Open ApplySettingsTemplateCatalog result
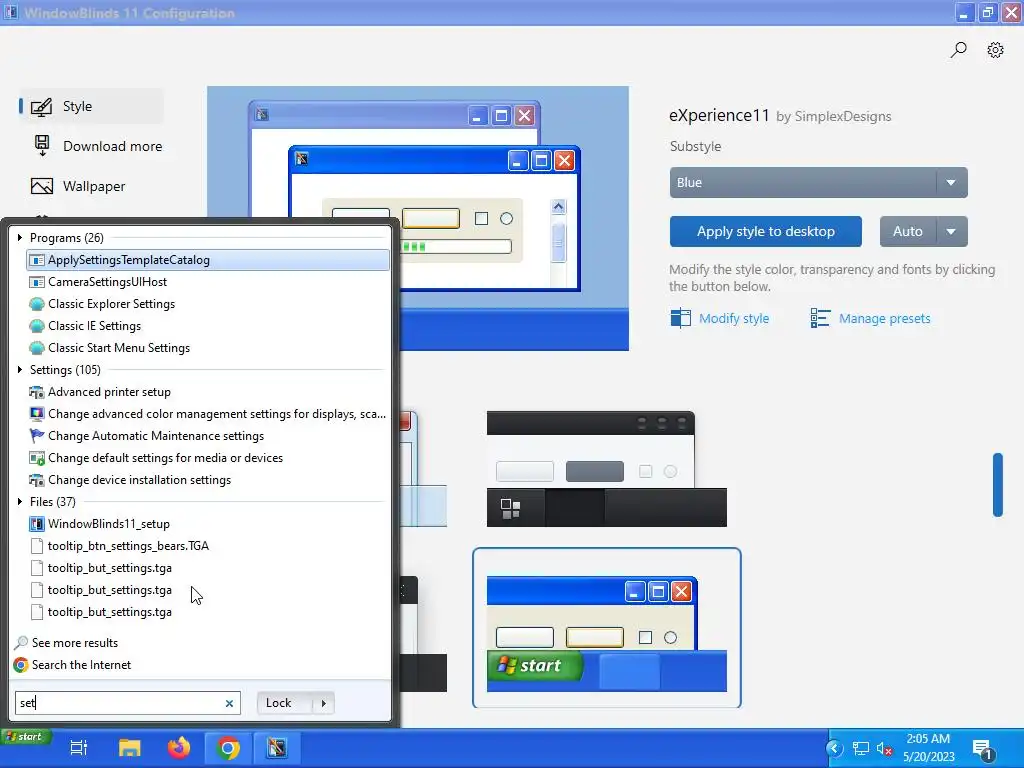 pyautogui.click(x=208, y=260)
